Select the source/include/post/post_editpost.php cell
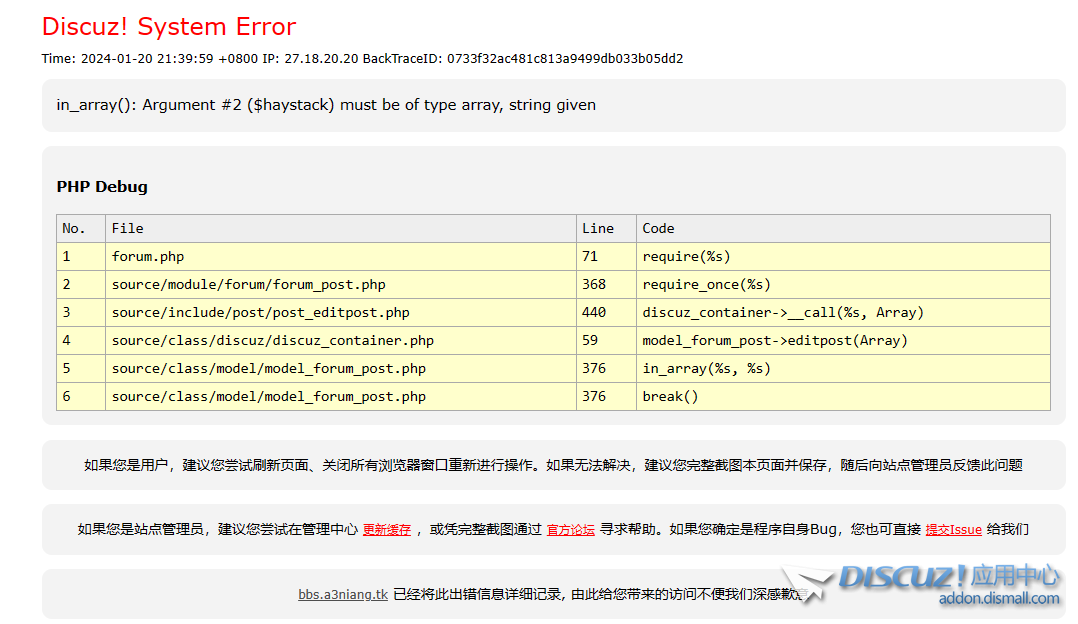The image size is (1078, 624). [340, 312]
